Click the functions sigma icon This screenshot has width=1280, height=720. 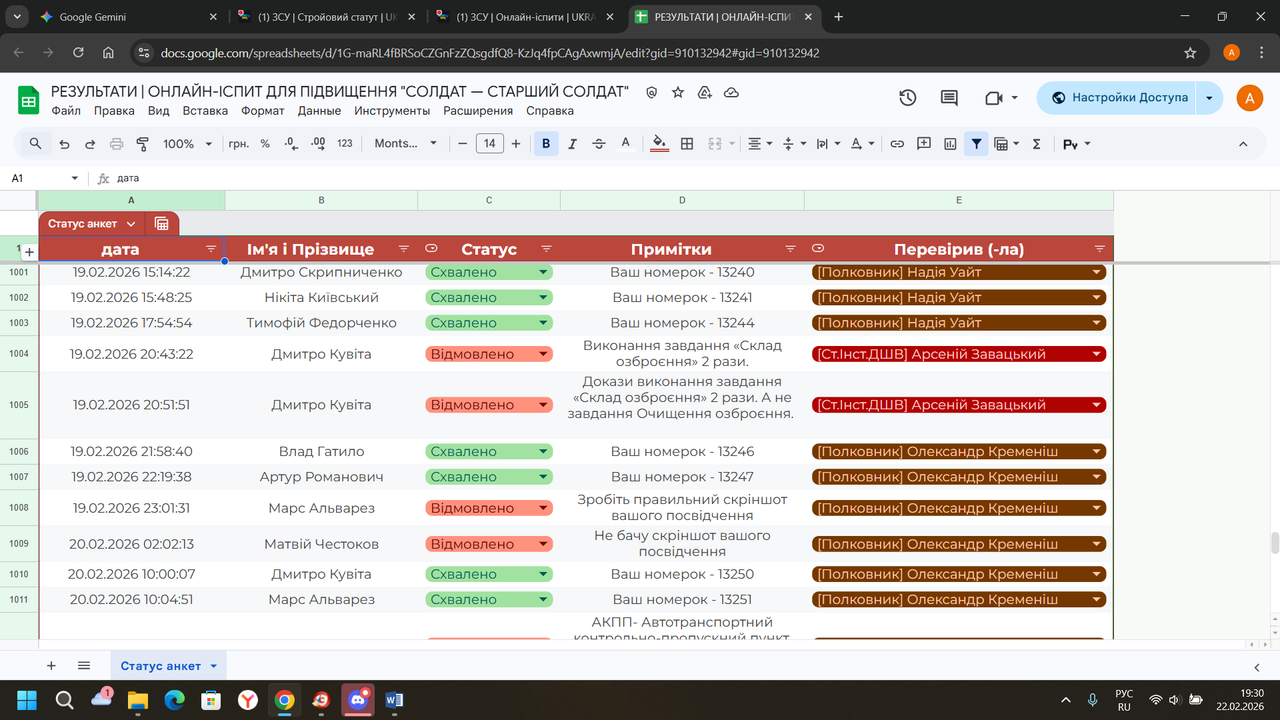pos(1036,144)
